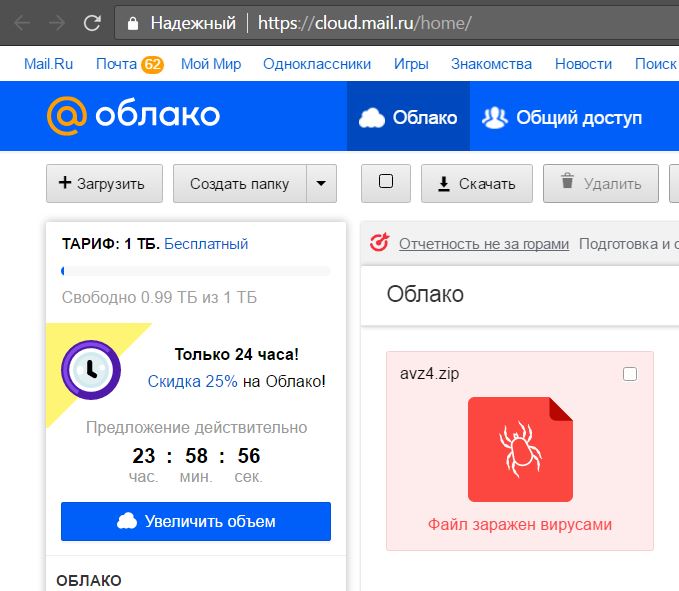Click the browser back arrow
Image resolution: width=679 pixels, height=591 pixels.
22,23
